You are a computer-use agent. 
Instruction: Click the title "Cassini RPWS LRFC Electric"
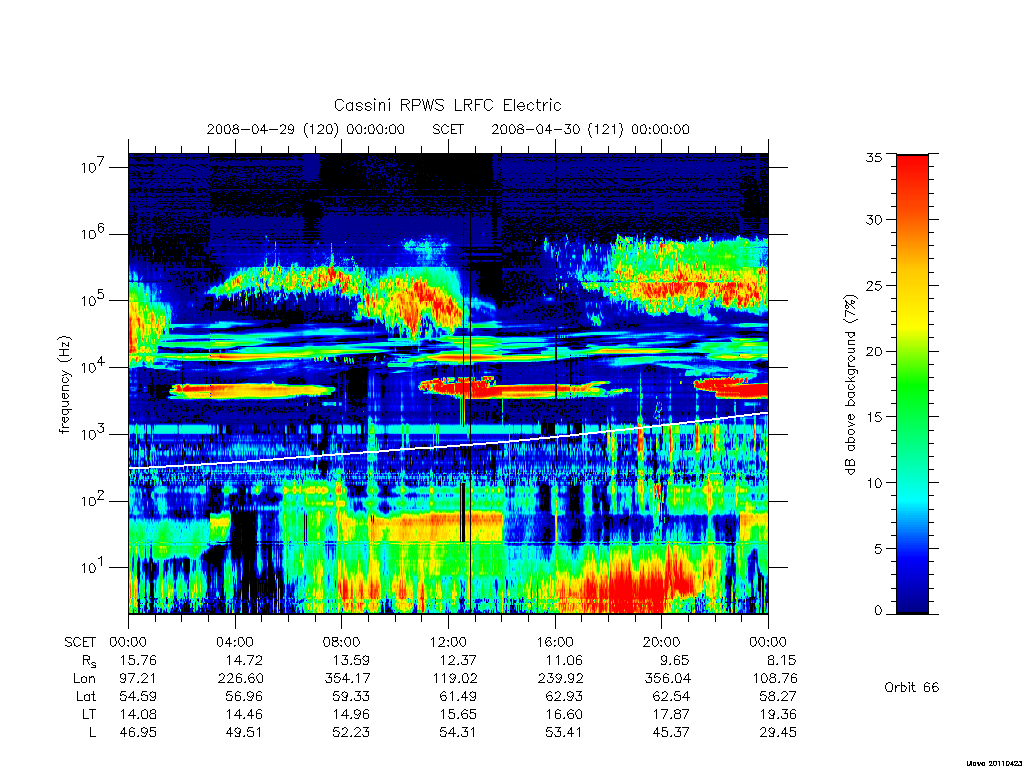(447, 105)
